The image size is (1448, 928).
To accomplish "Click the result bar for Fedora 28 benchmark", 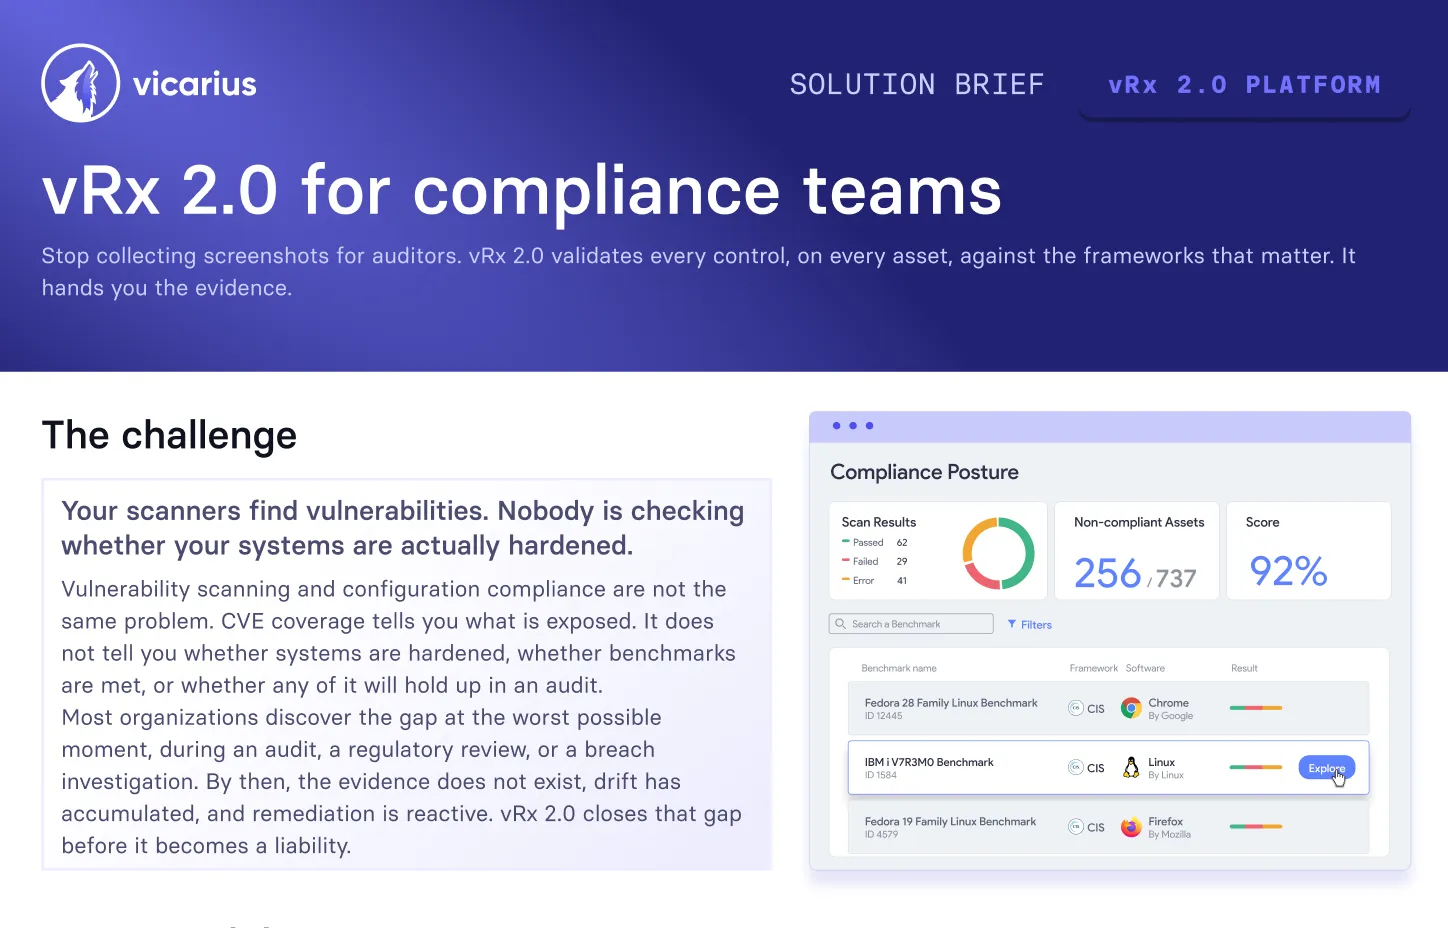I will click(x=1256, y=708).
